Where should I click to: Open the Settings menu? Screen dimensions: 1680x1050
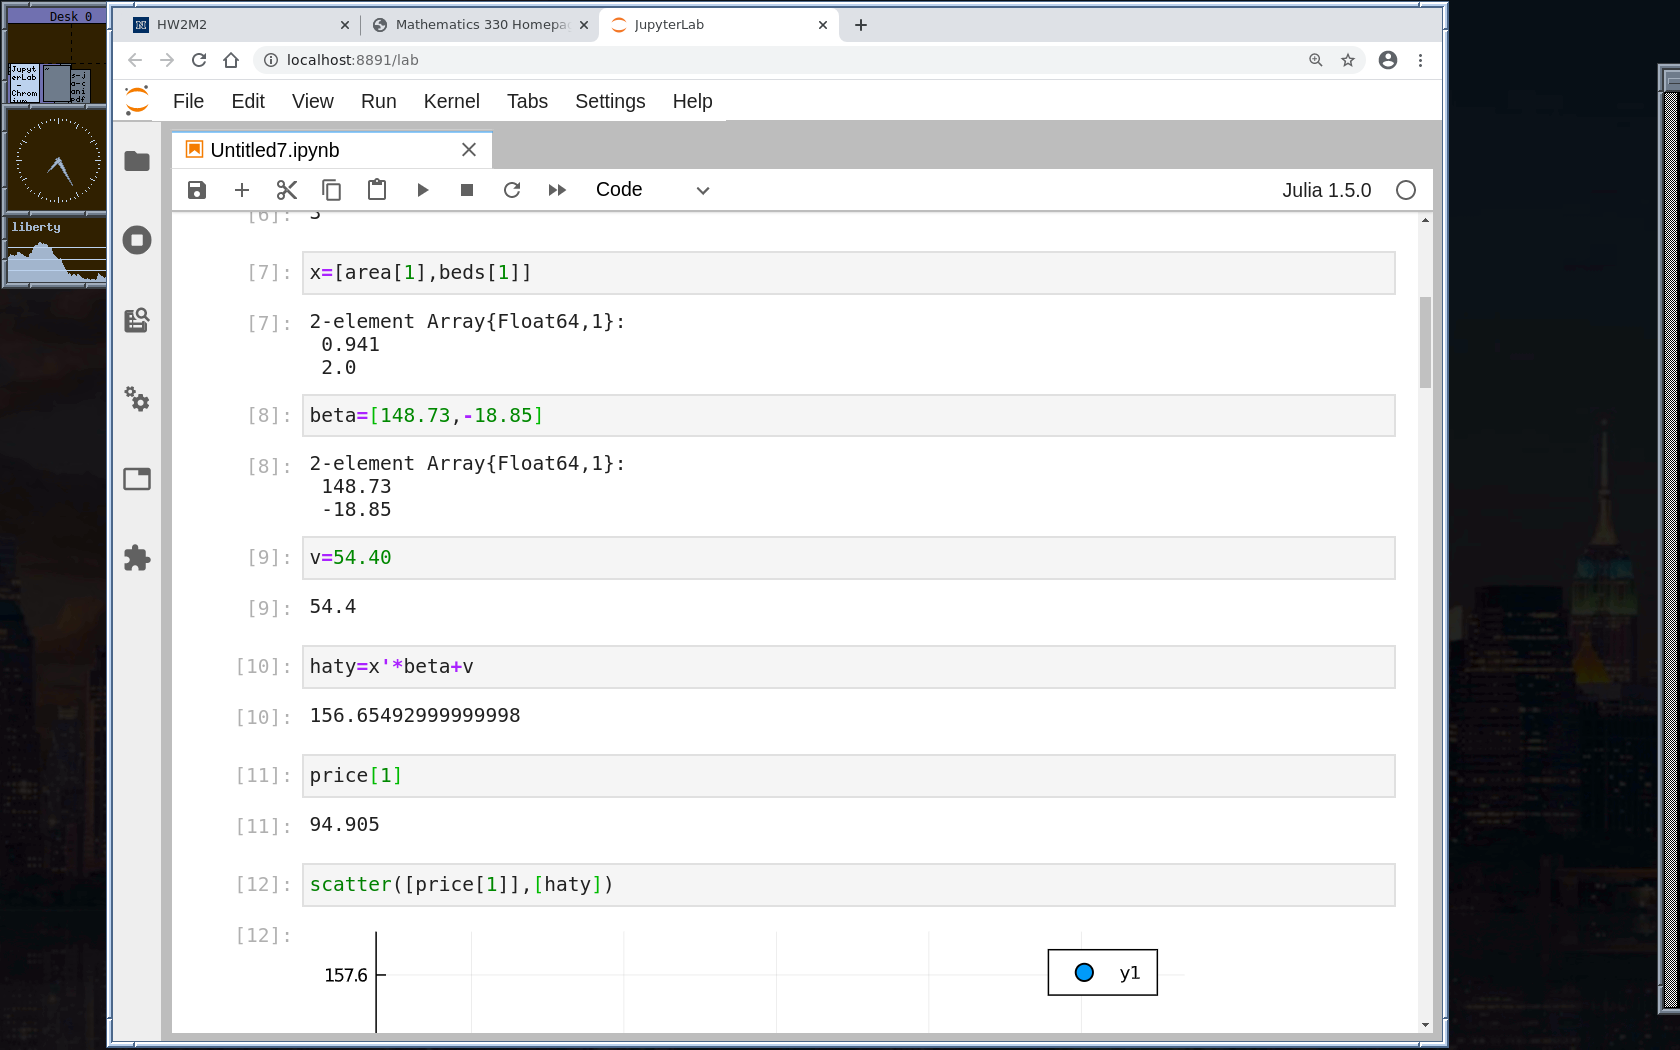coord(609,101)
